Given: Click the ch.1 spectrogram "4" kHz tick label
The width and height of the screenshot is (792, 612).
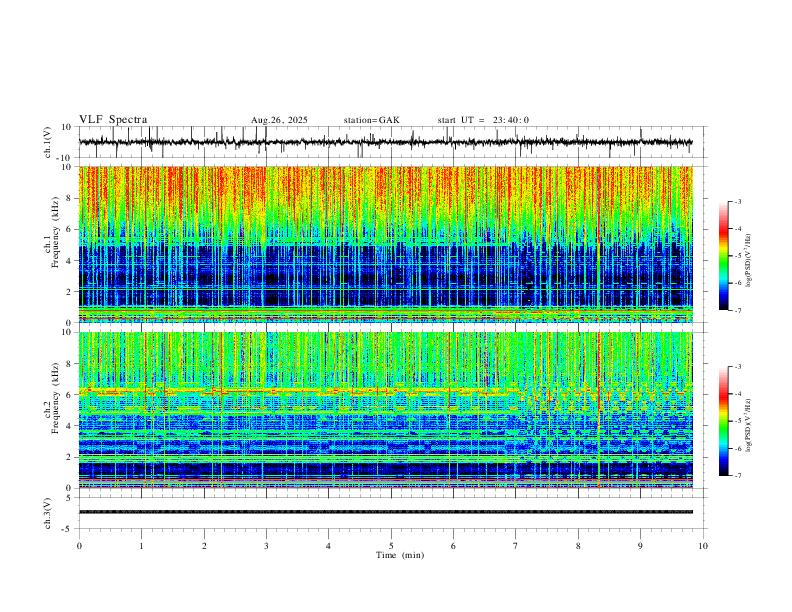Looking at the screenshot, I should (x=70, y=261).
